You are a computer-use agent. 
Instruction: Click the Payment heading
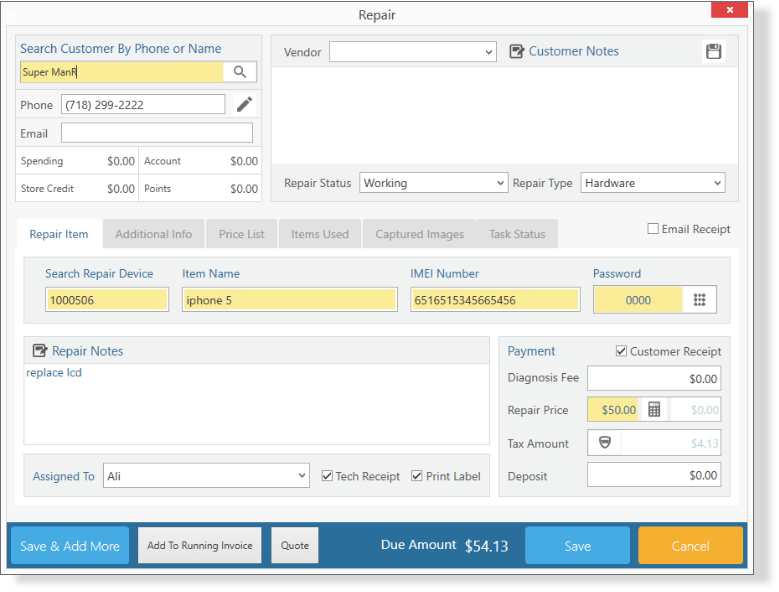click(531, 351)
